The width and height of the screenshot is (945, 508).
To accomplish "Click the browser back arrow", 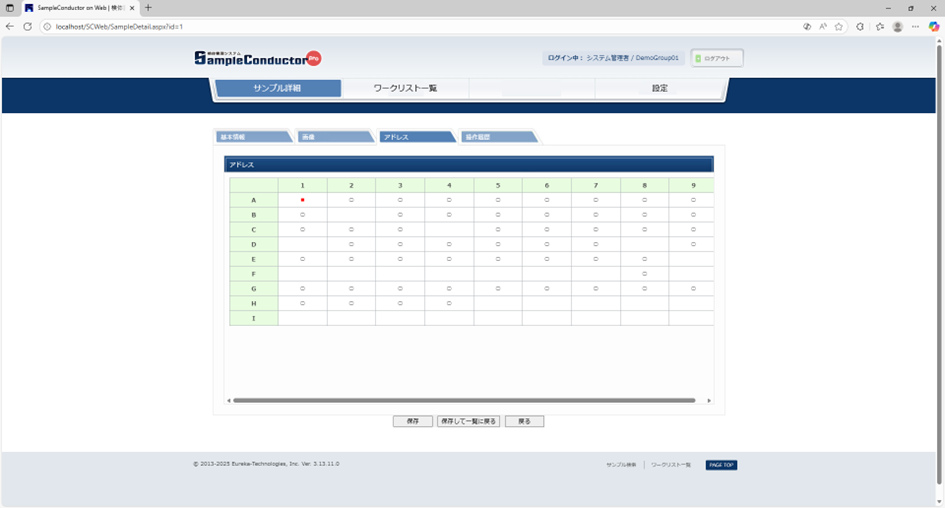I will tap(10, 26).
